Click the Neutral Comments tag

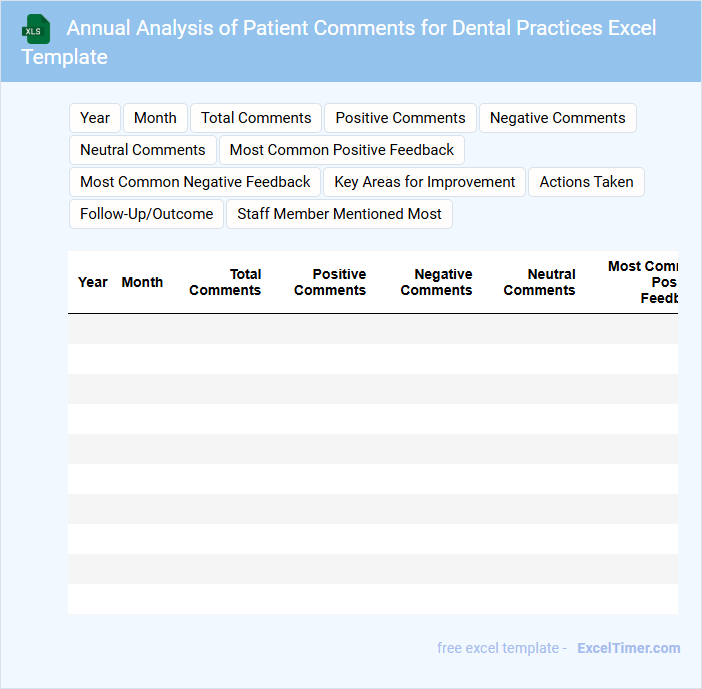(x=143, y=150)
